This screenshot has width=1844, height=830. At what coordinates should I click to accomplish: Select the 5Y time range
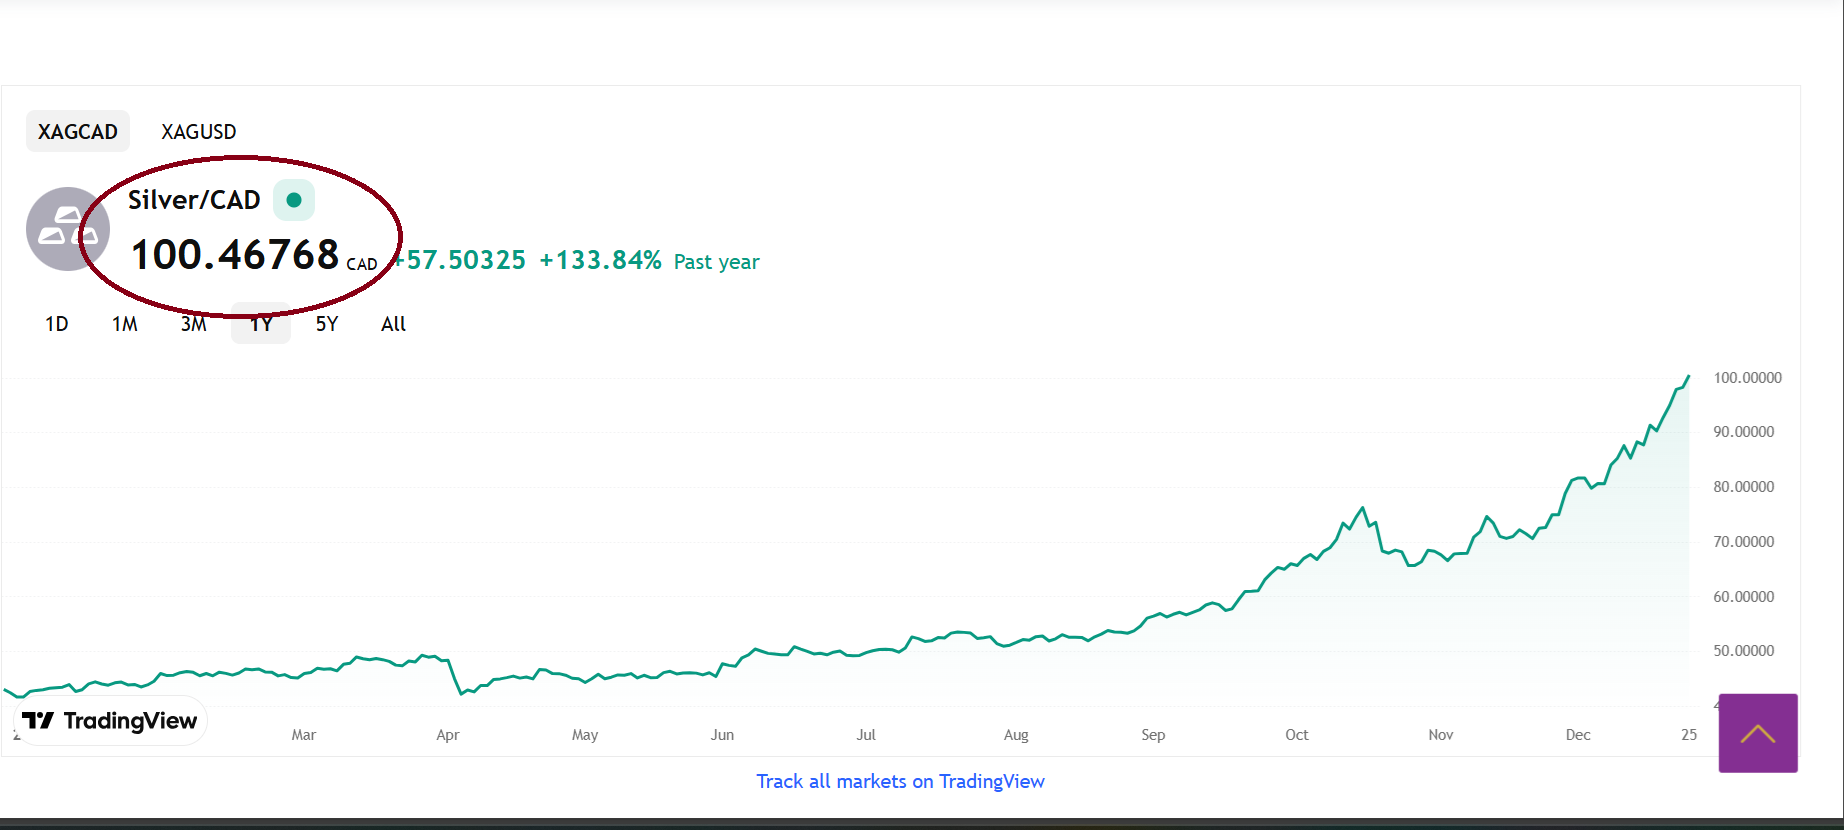pyautogui.click(x=327, y=324)
